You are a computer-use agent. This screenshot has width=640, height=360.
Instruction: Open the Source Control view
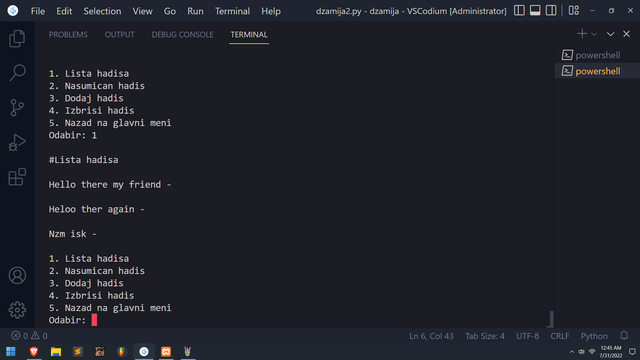17,108
